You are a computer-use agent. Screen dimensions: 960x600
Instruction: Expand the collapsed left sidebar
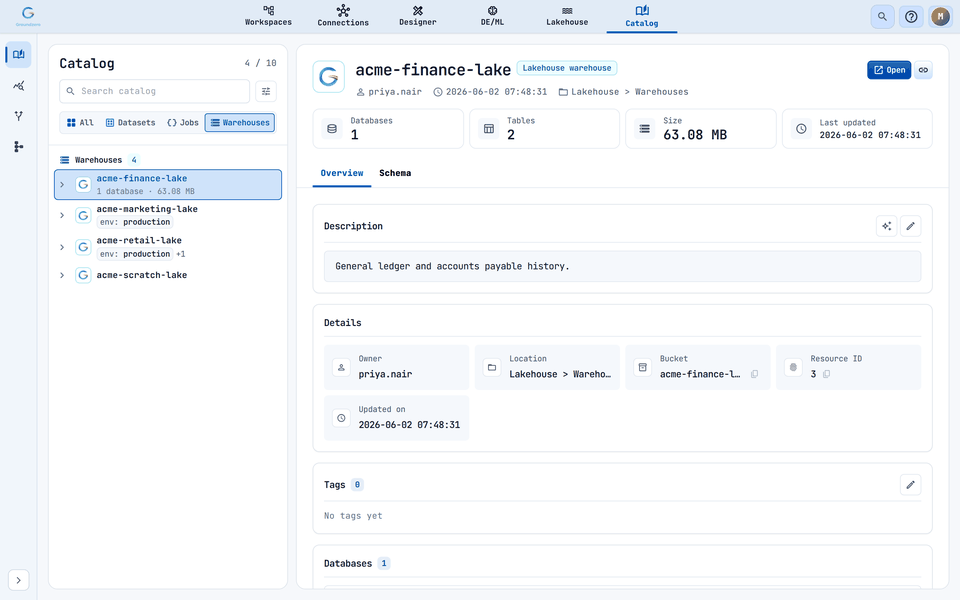pyautogui.click(x=18, y=580)
